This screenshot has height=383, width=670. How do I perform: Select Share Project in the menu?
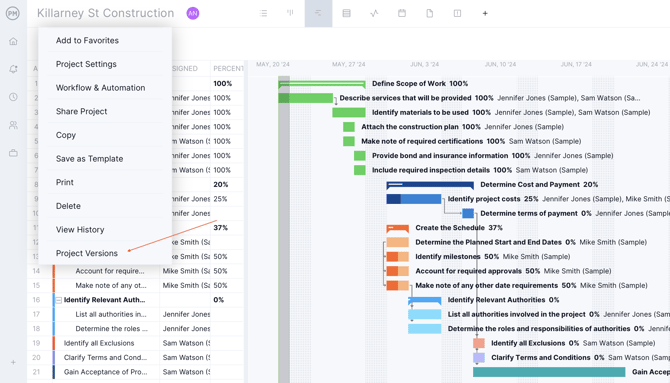pyautogui.click(x=82, y=111)
